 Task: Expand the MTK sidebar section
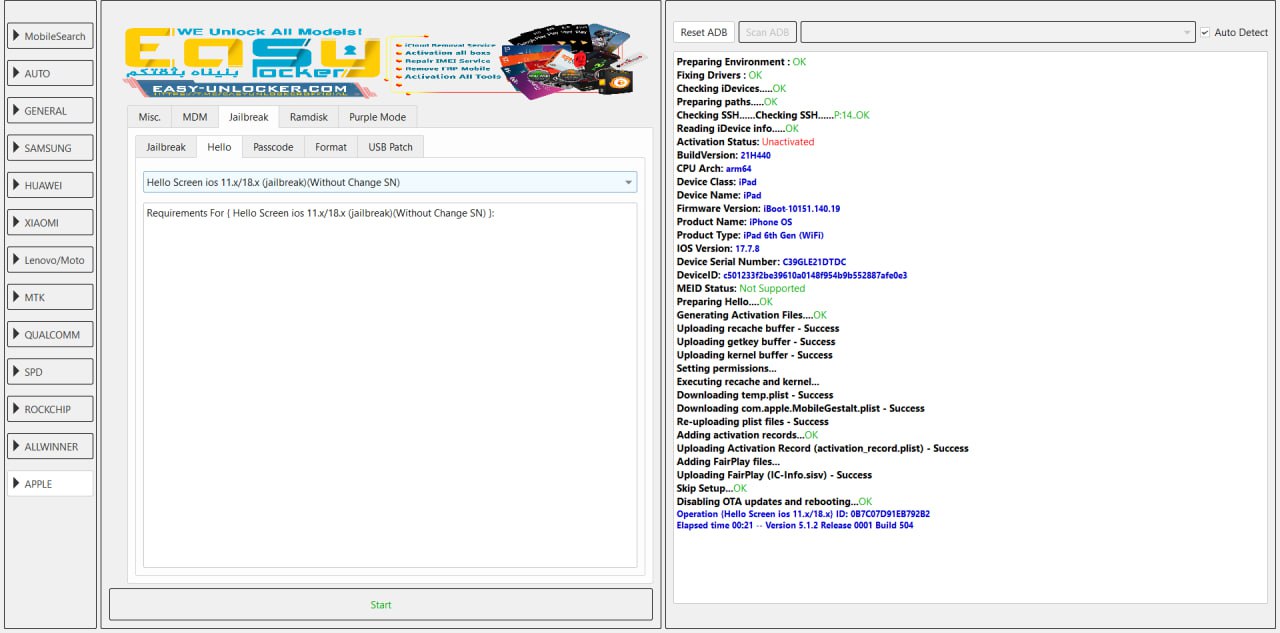[x=50, y=297]
